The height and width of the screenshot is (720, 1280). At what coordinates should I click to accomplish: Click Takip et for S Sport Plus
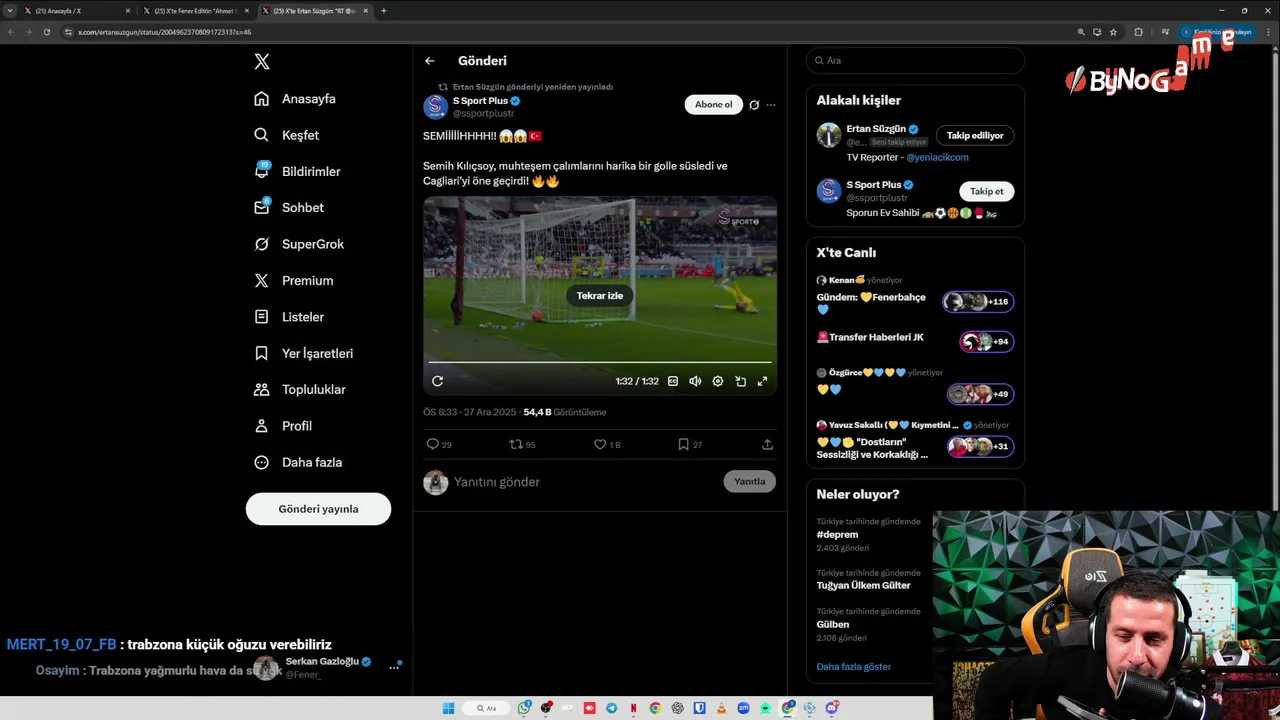coord(986,191)
